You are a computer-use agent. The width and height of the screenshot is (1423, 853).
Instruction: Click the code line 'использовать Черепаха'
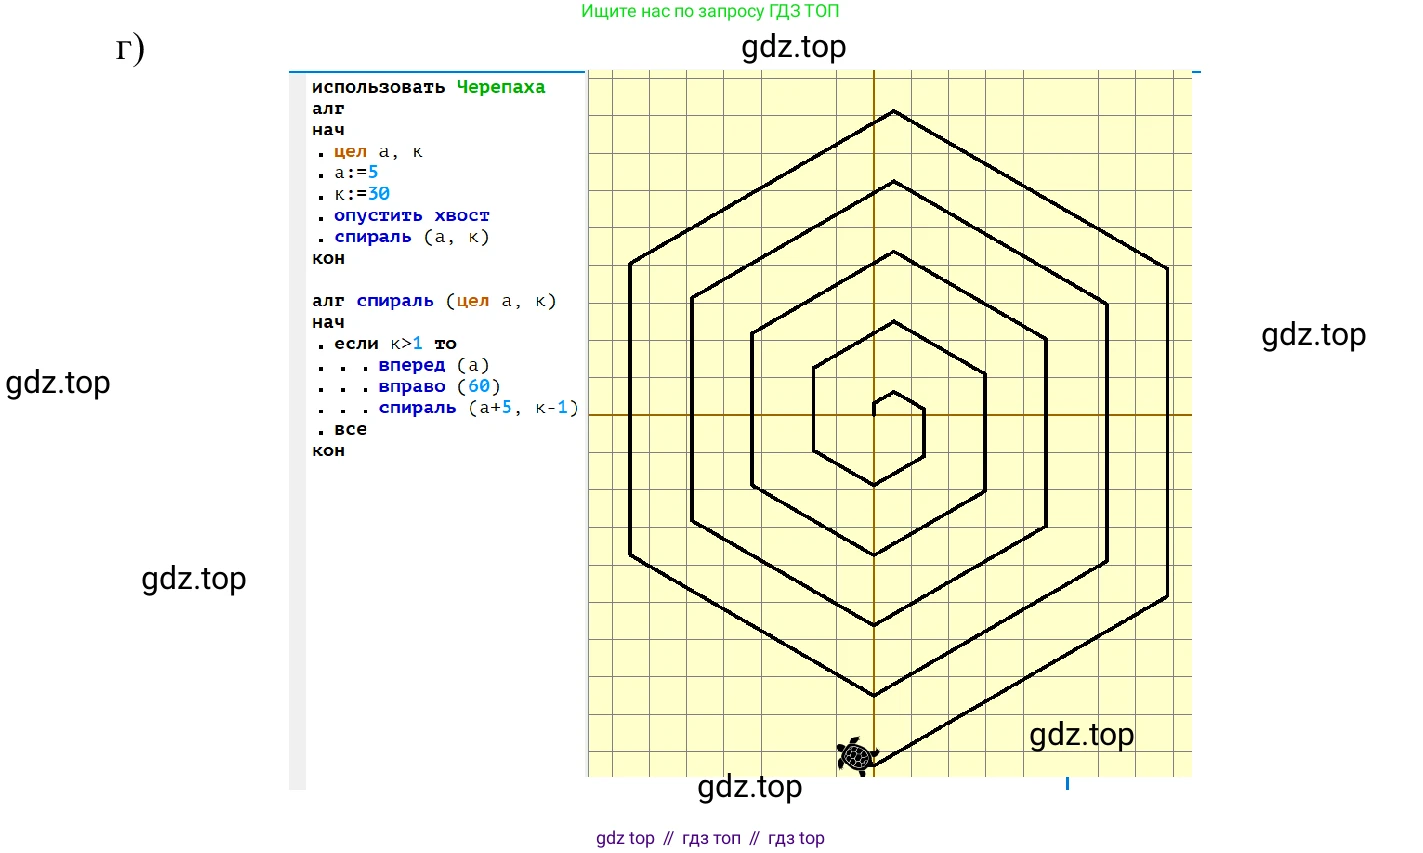tap(428, 87)
